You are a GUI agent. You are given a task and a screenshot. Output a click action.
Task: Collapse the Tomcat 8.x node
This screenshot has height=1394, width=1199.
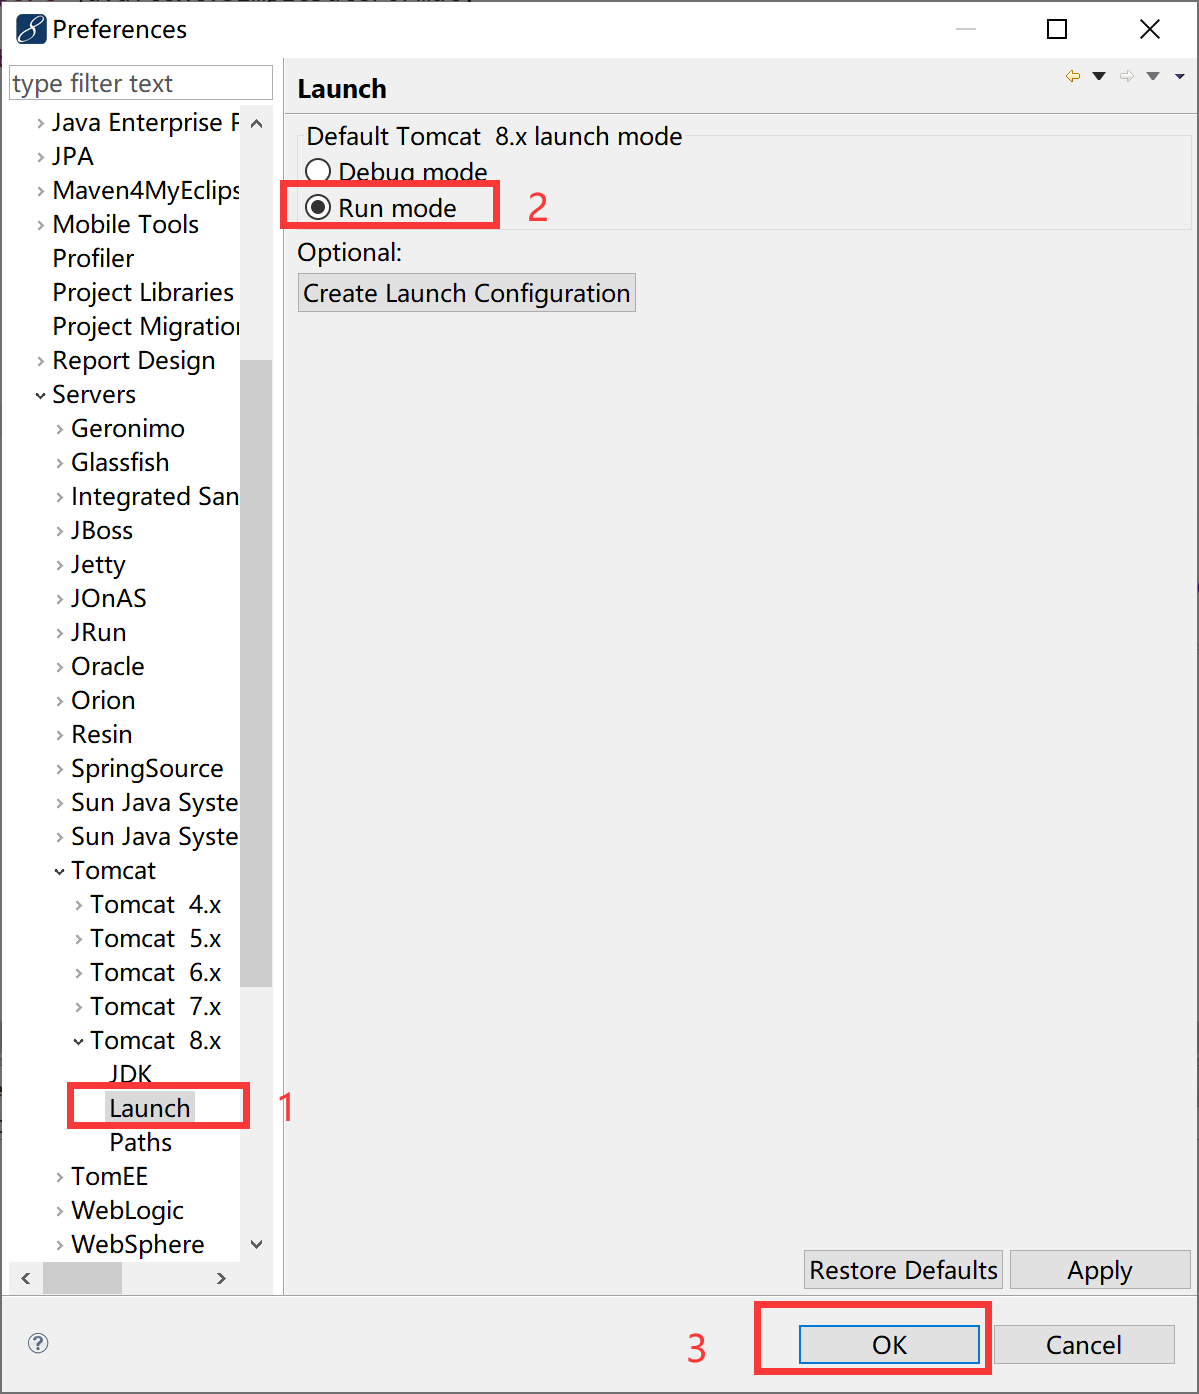click(78, 1041)
